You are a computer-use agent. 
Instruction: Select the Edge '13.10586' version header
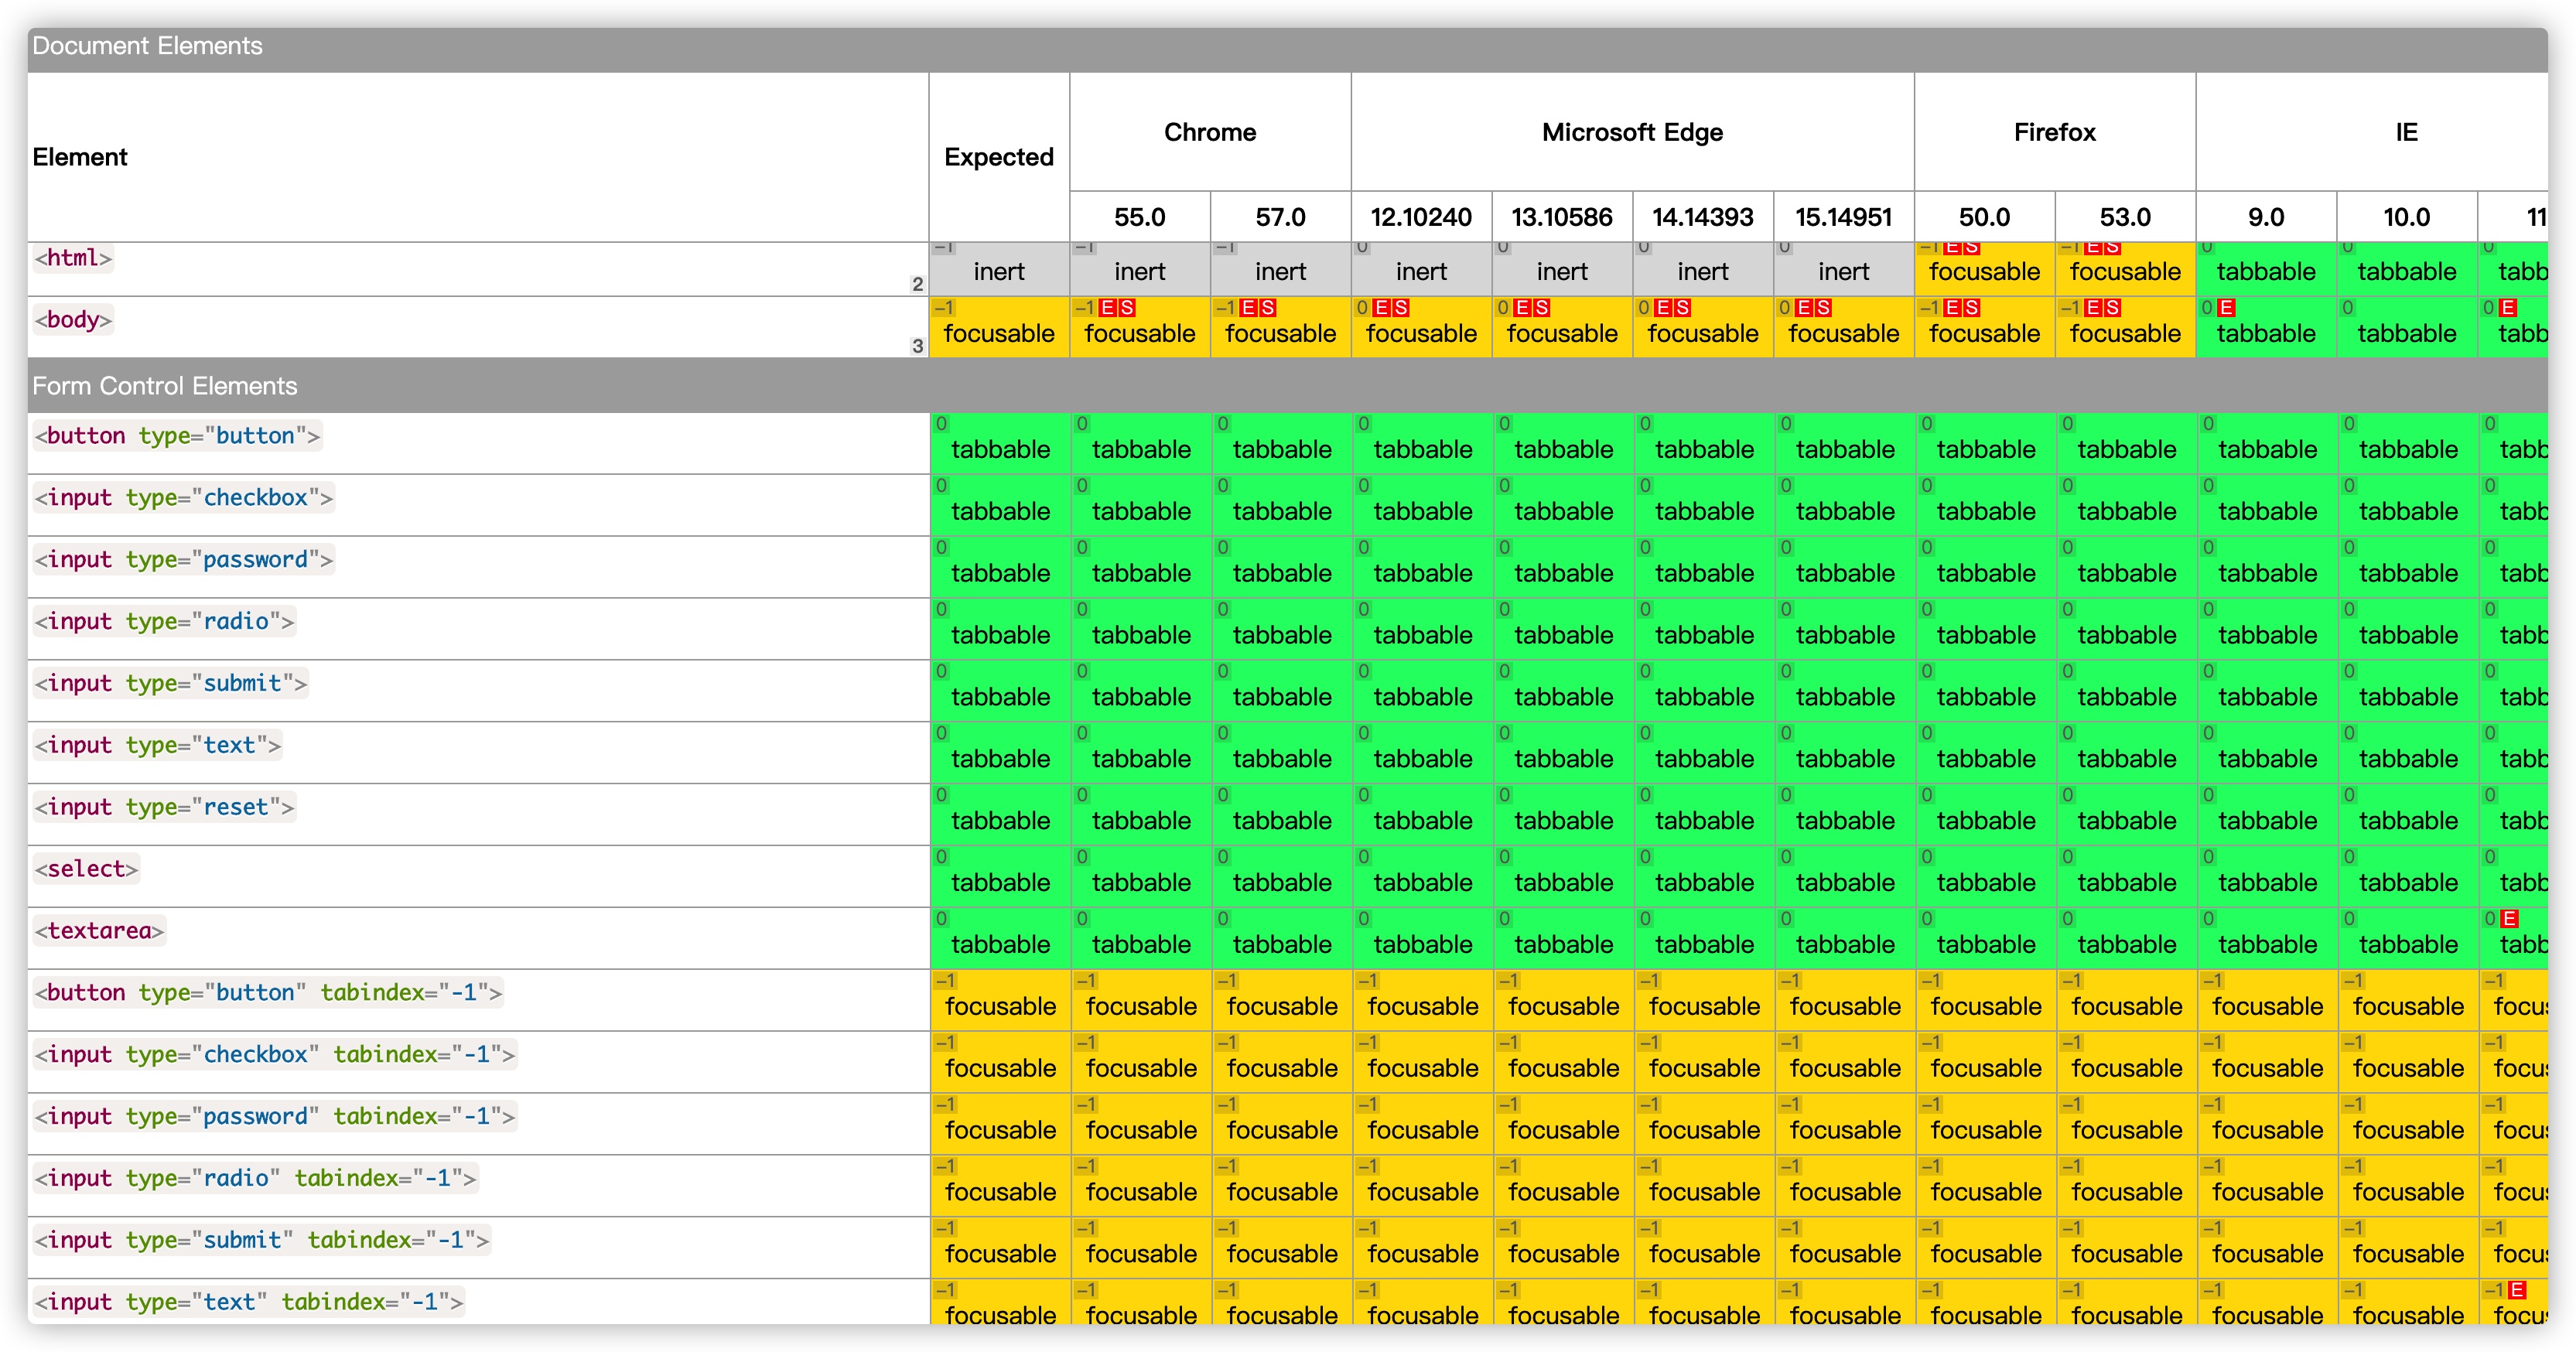1562,217
